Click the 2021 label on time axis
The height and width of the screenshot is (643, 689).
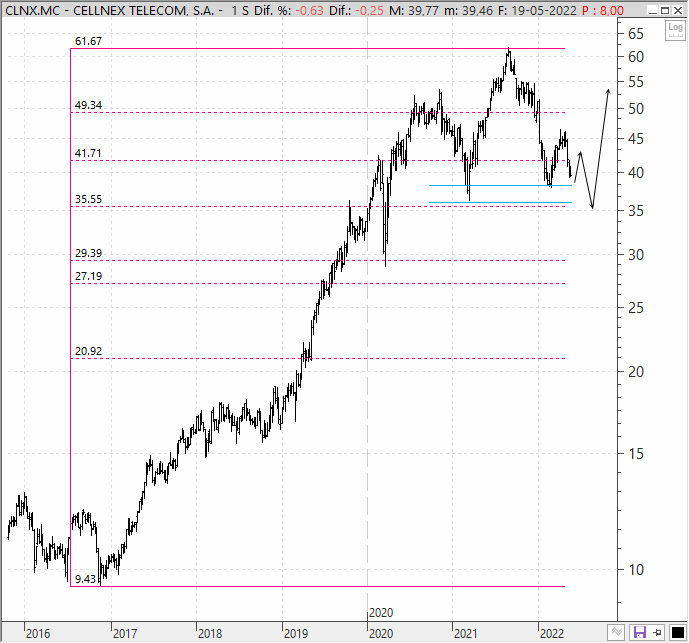(x=465, y=634)
